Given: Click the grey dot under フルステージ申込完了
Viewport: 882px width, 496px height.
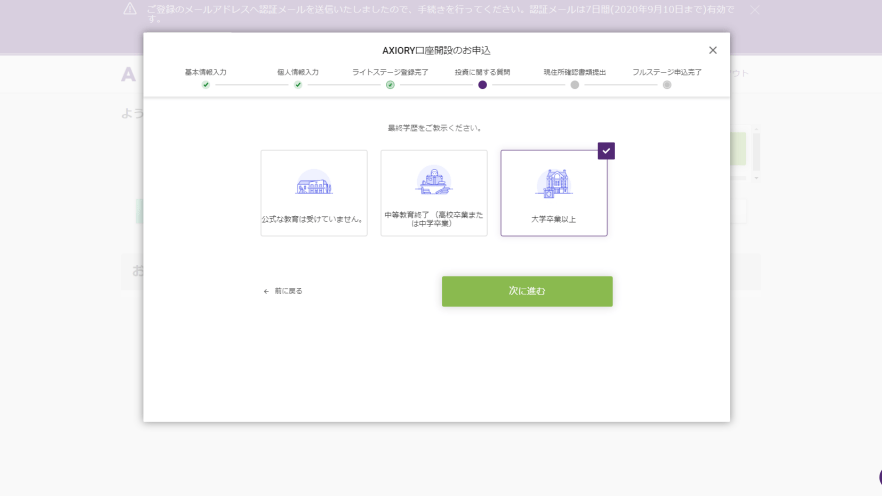Looking at the screenshot, I should 667,85.
